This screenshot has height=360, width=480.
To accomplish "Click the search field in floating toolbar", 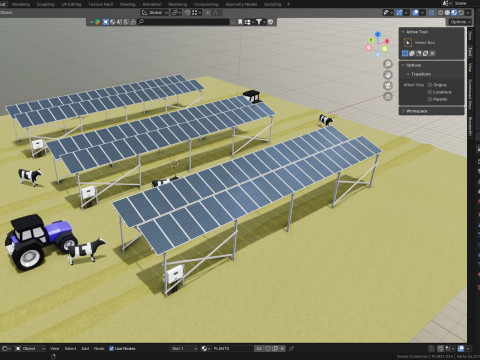I will (x=183, y=22).
